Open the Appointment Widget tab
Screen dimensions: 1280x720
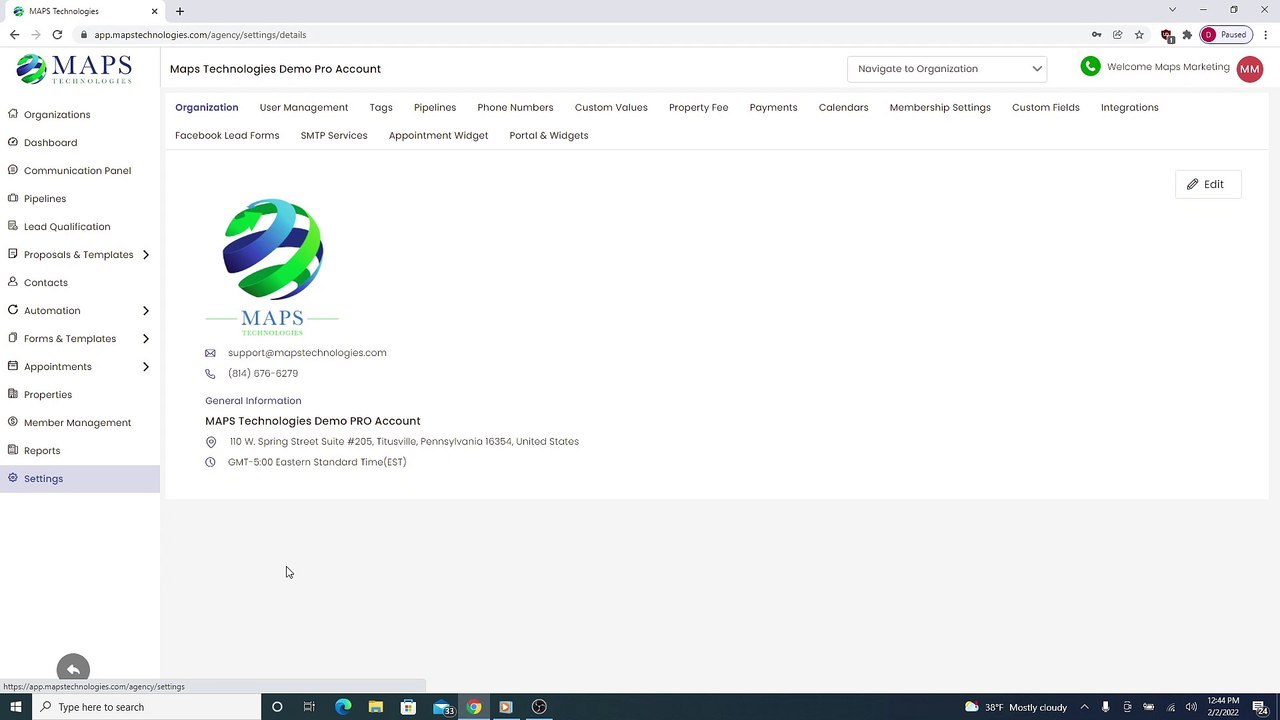(x=438, y=135)
